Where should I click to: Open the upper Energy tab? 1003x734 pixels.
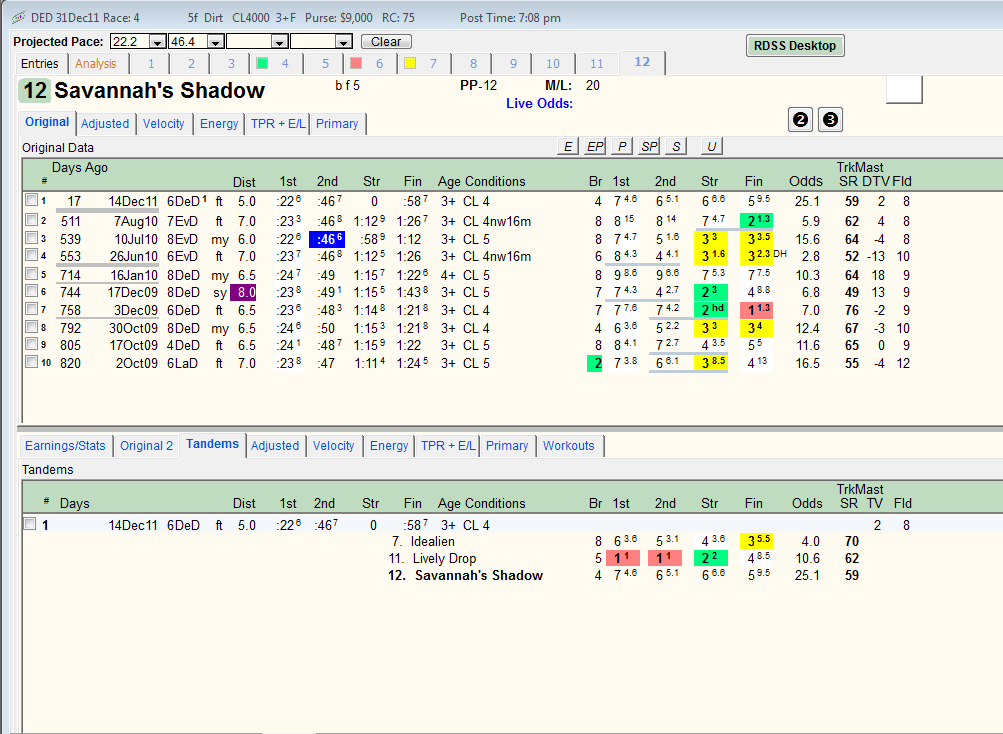219,124
